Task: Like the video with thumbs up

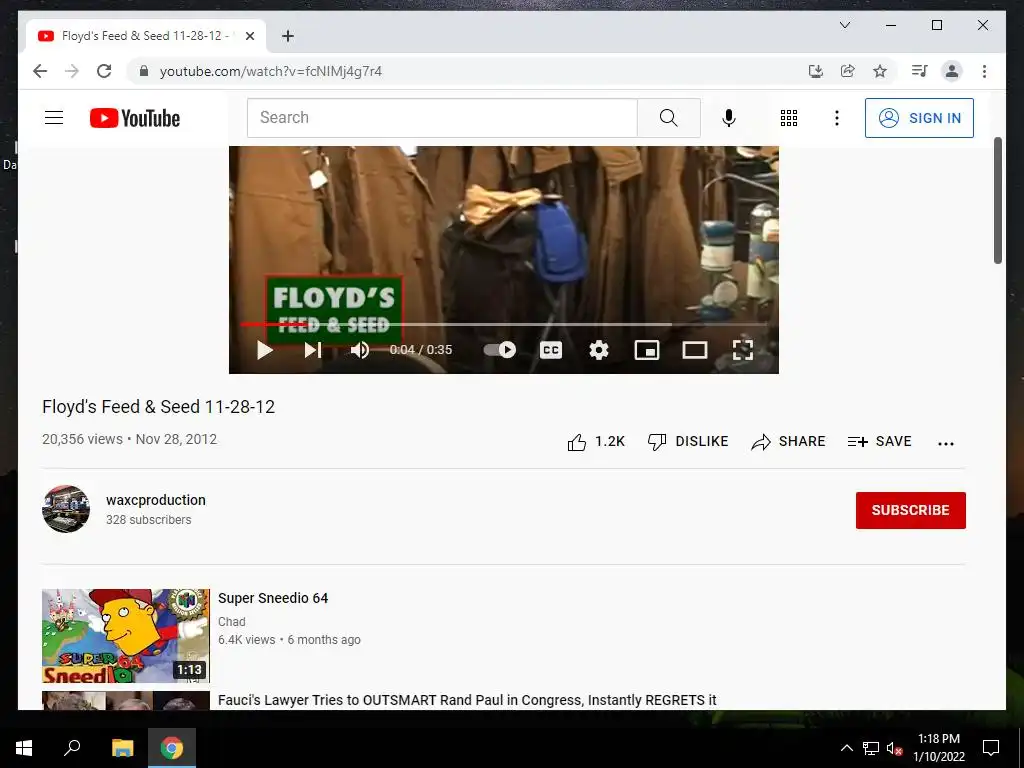Action: (596, 442)
